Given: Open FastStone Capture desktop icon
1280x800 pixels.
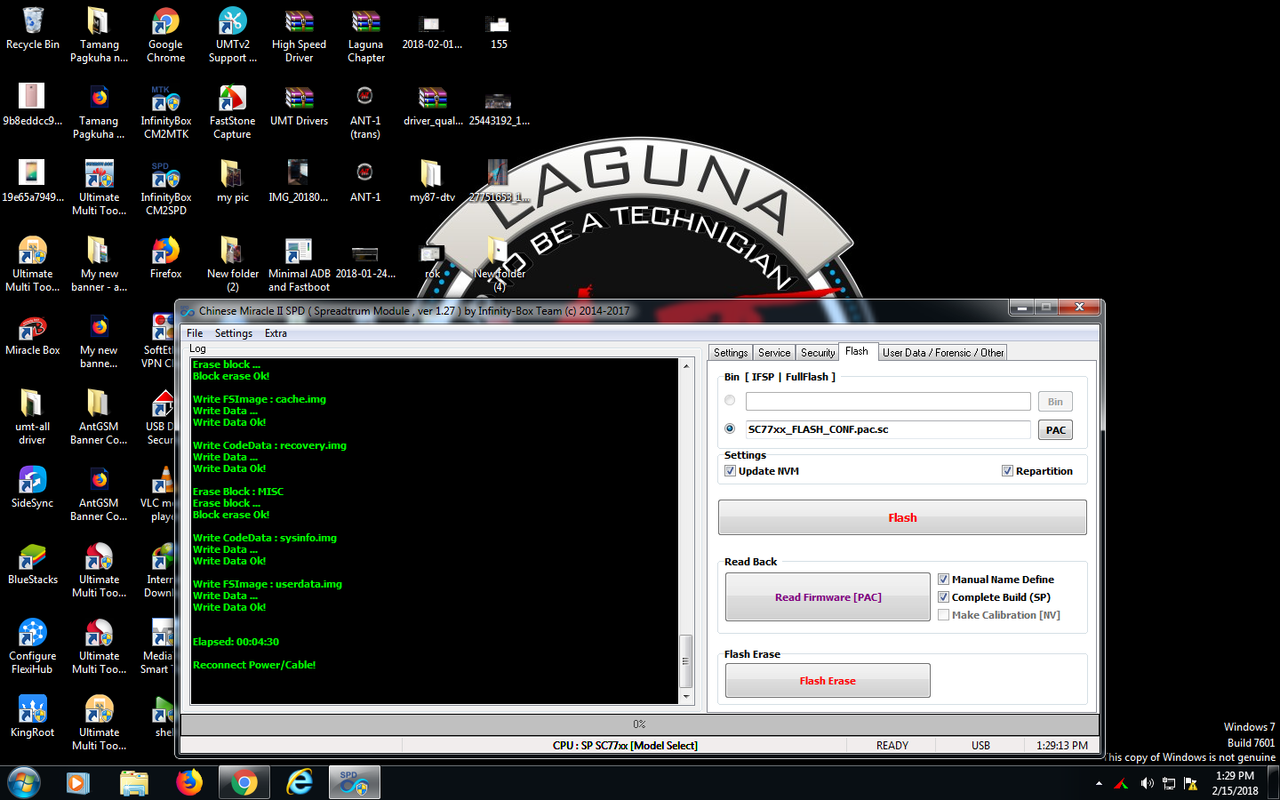Looking at the screenshot, I should 232,112.
